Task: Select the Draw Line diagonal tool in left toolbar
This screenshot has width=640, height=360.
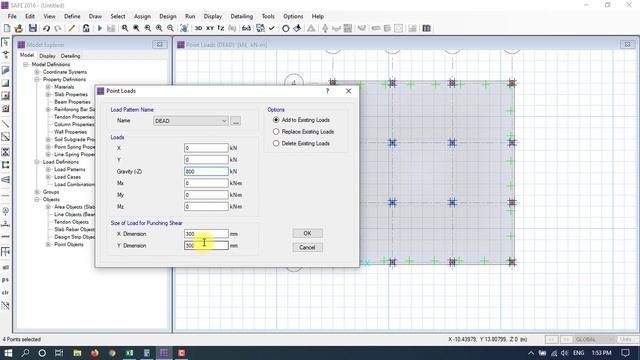Action: (5, 124)
